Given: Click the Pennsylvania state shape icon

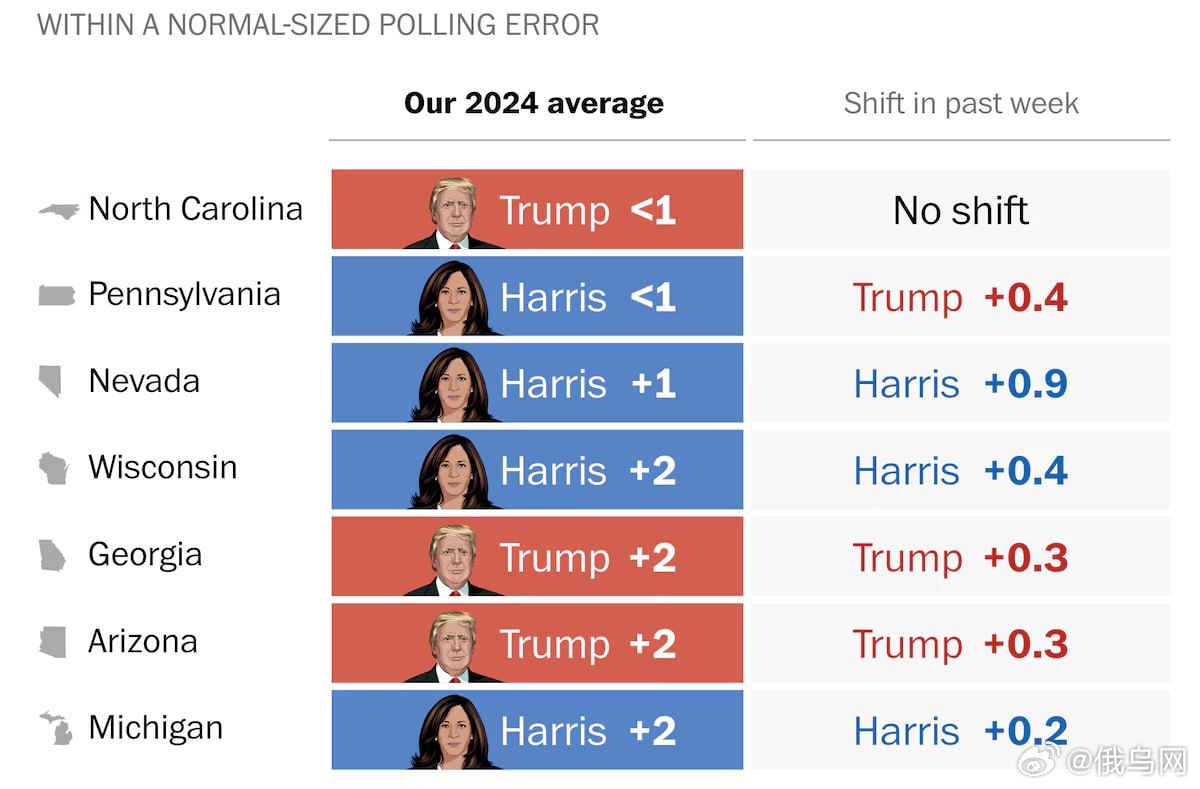Looking at the screenshot, I should tap(56, 296).
